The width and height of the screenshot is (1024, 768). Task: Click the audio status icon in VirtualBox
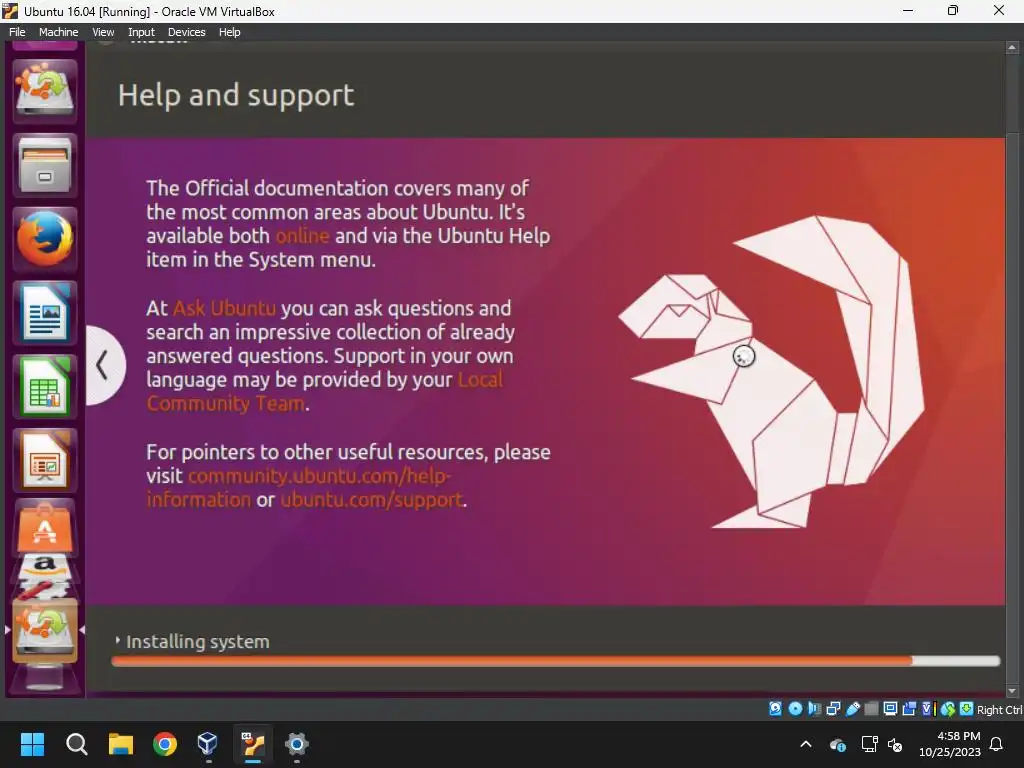(814, 709)
